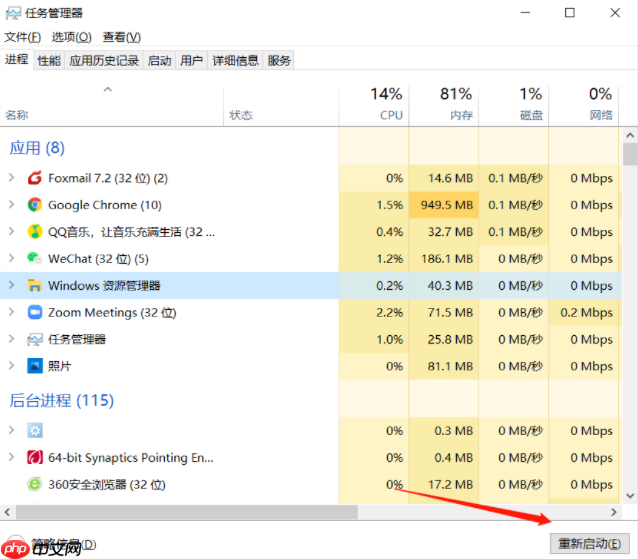Sort by the 状态 column header
638x559 pixels.
click(281, 105)
